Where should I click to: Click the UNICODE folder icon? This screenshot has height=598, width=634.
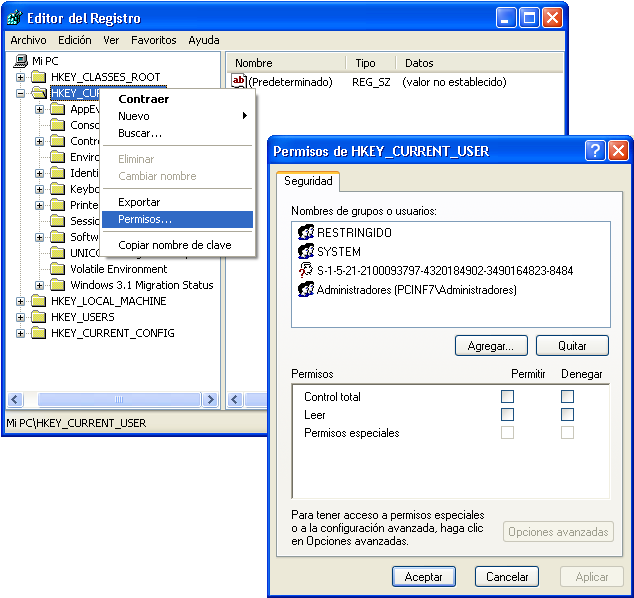57,253
